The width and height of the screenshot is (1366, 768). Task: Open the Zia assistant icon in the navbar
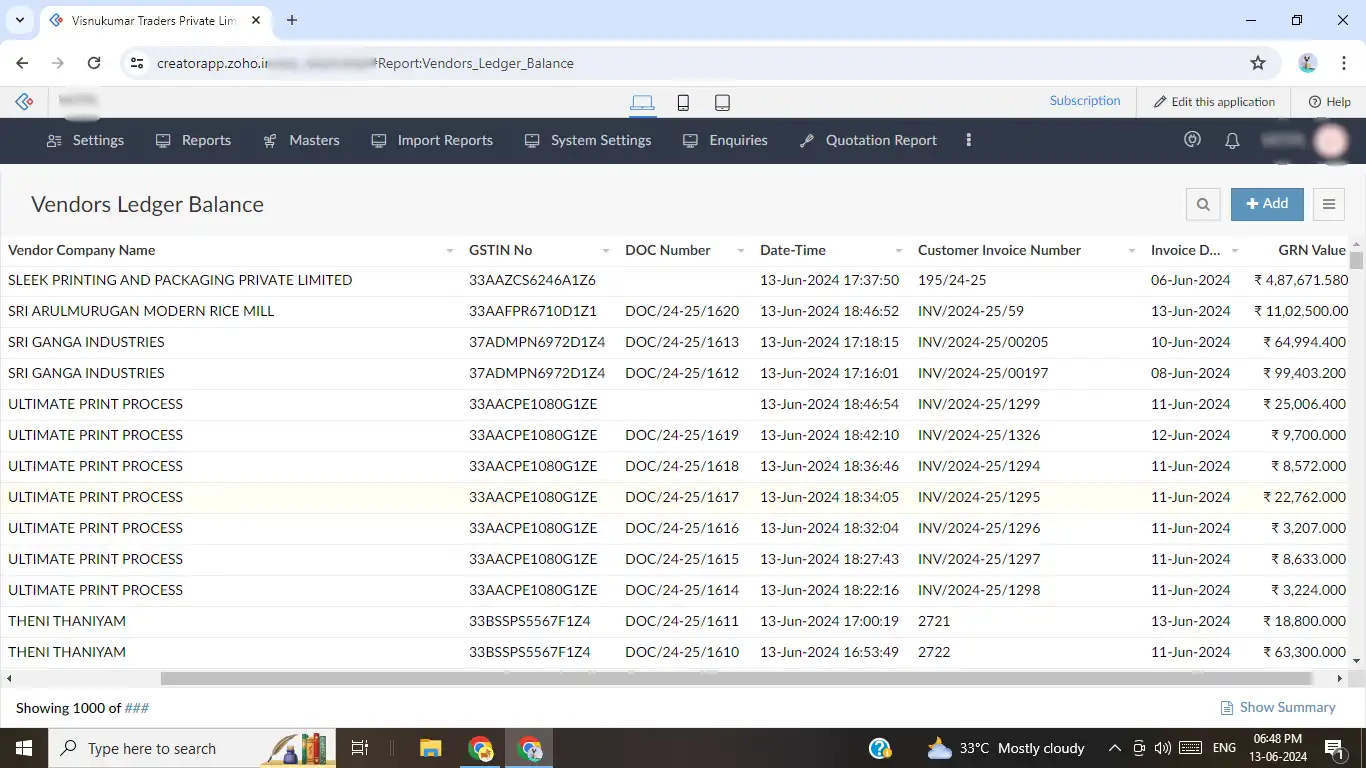pyautogui.click(x=1192, y=140)
